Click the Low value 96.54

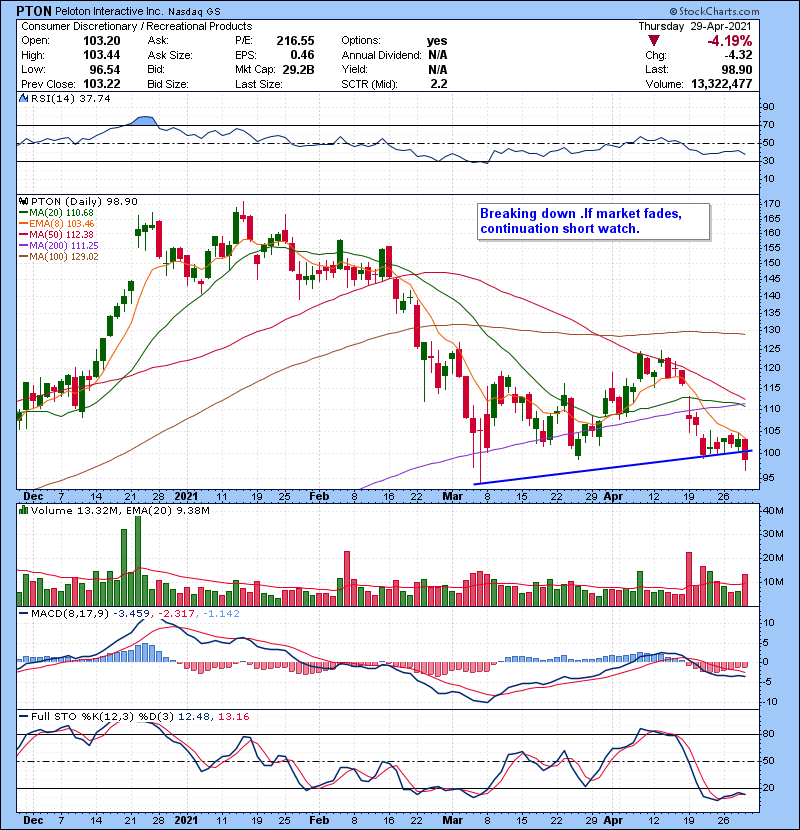click(105, 69)
